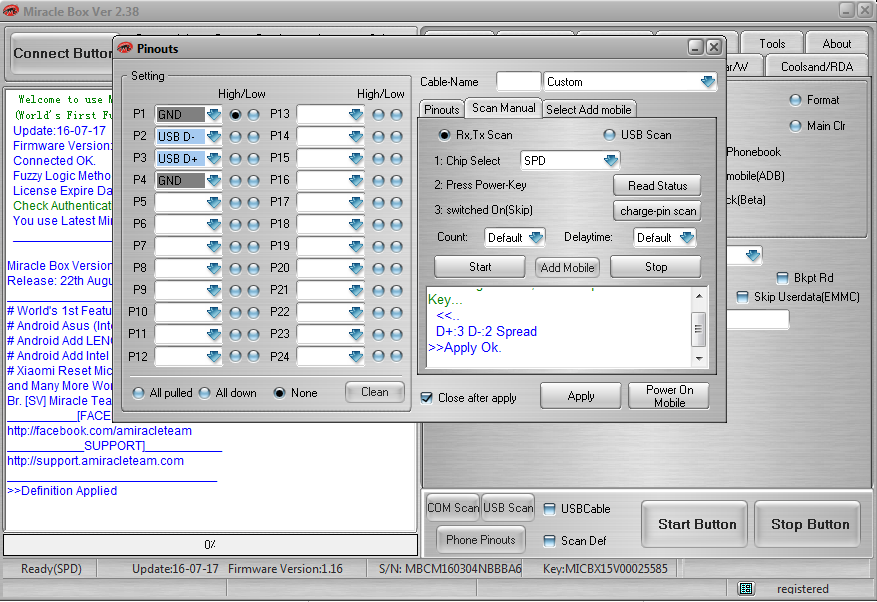
Task: Close the Pinouts dialog window
Action: [714, 47]
